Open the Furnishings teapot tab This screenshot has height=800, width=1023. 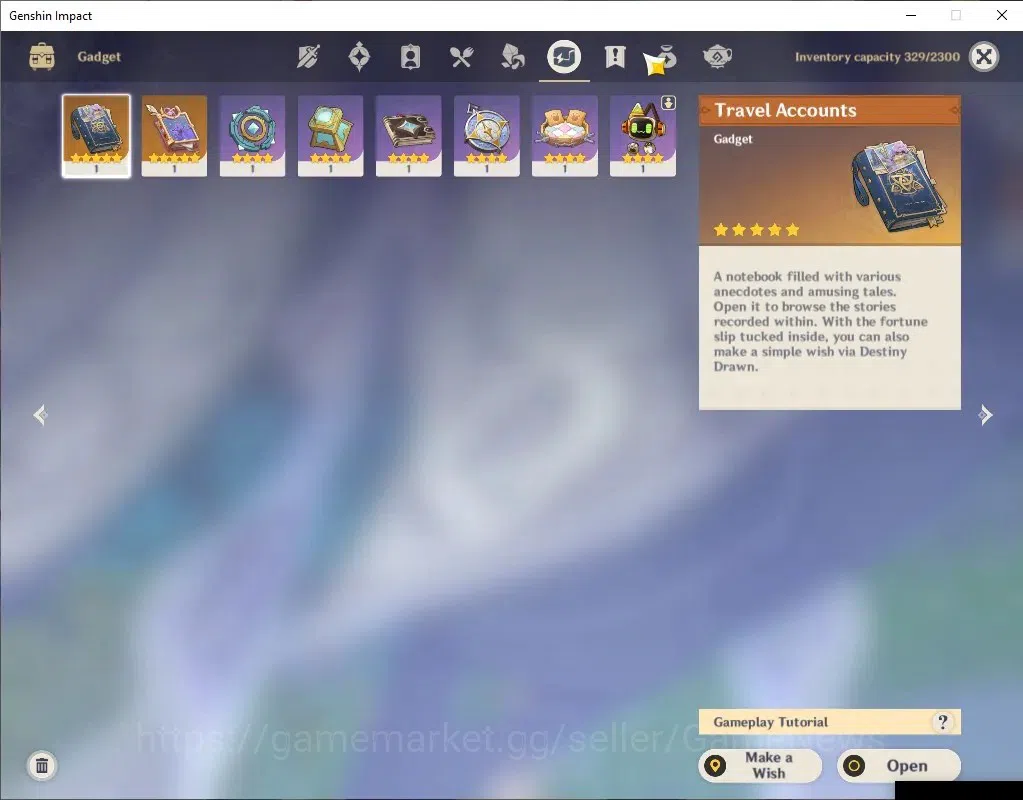[717, 57]
